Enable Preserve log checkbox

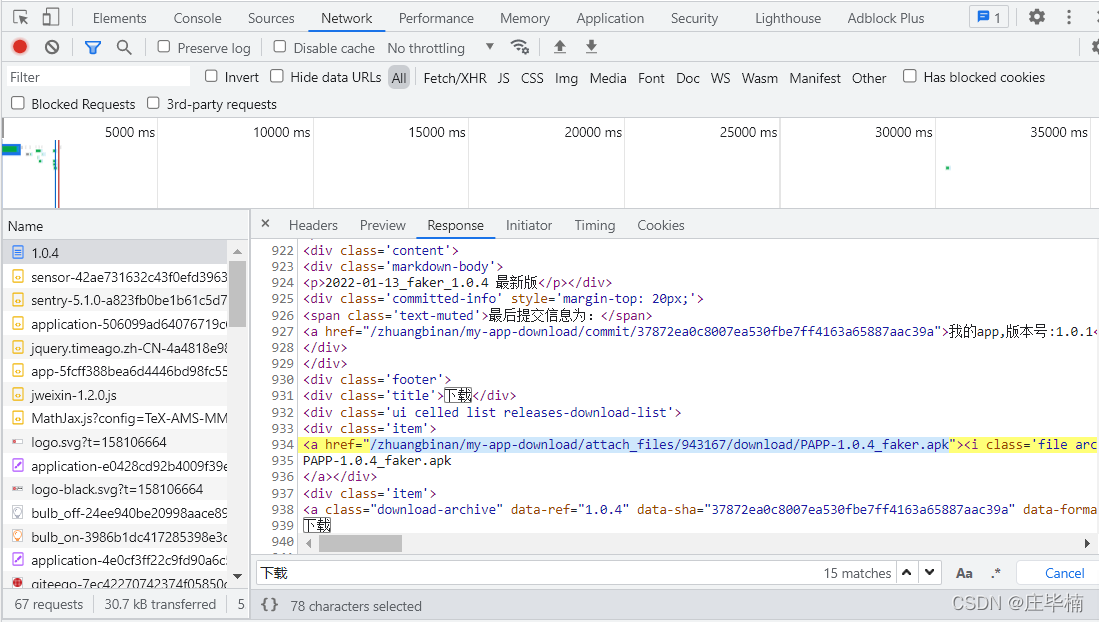point(164,46)
